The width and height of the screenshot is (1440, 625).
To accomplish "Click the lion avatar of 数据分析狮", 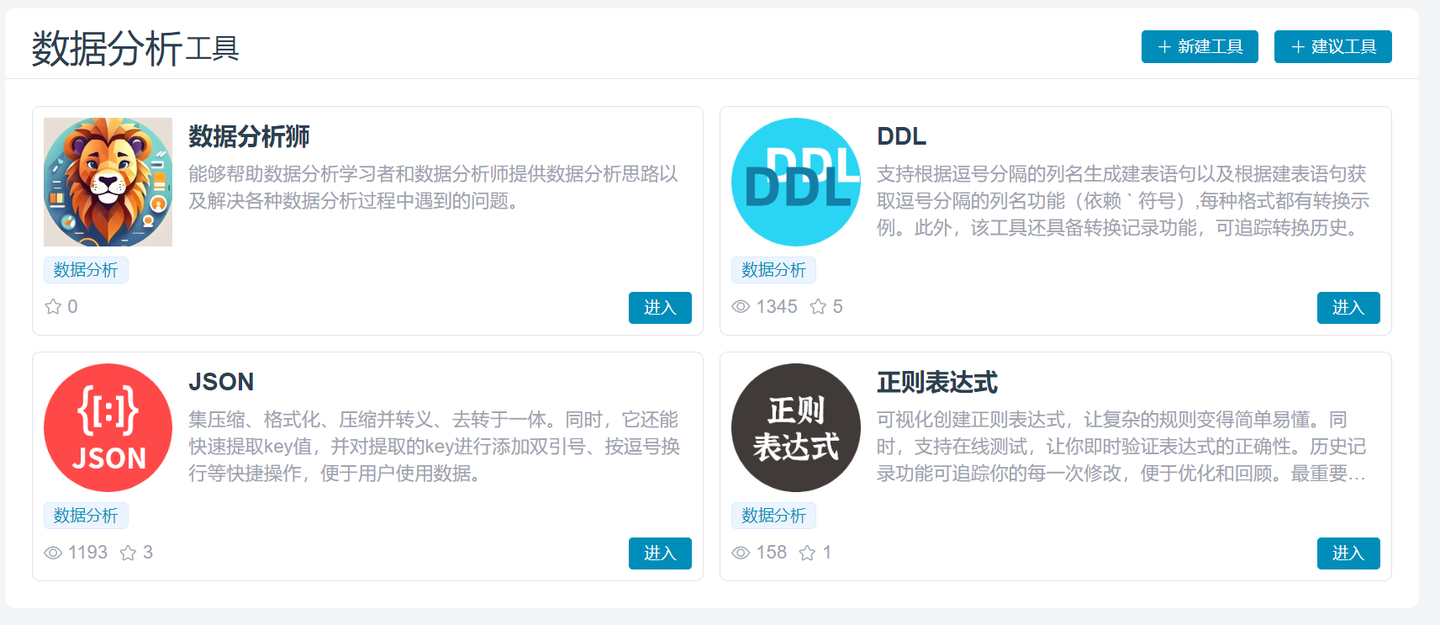I will pyautogui.click(x=108, y=182).
